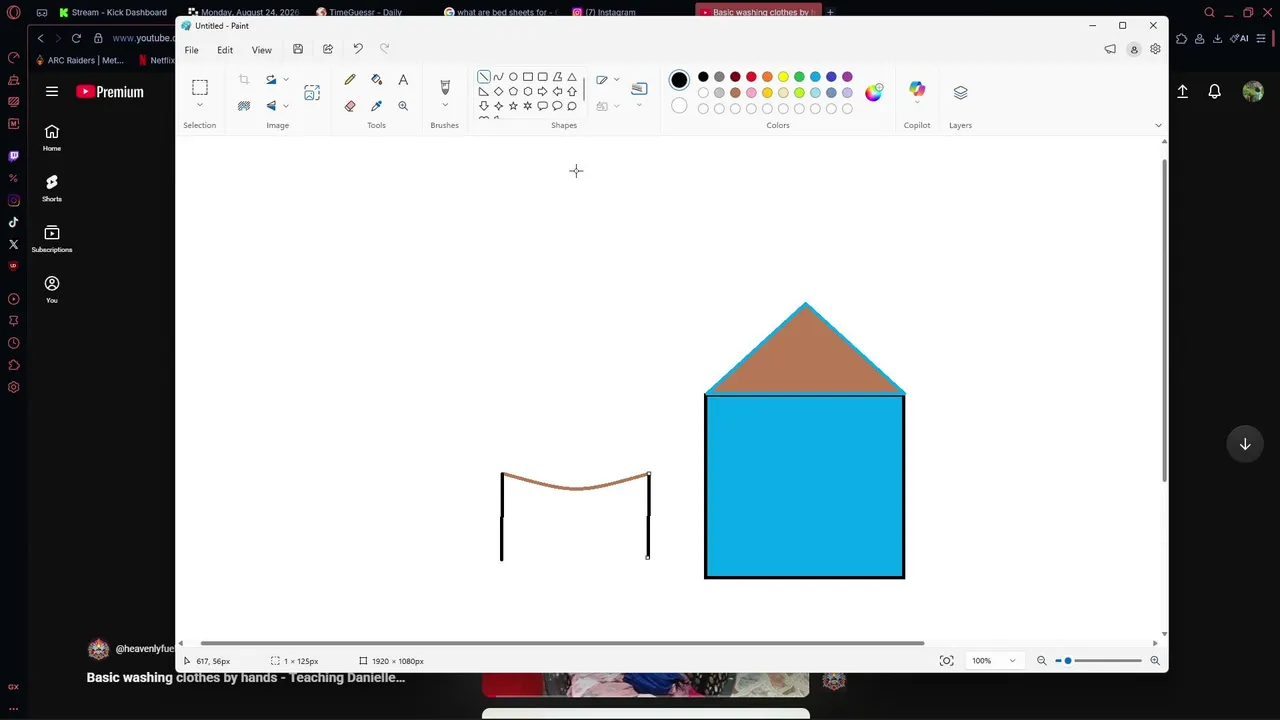Click the Save icon in Paint
Image resolution: width=1280 pixels, height=720 pixels.
[x=298, y=49]
